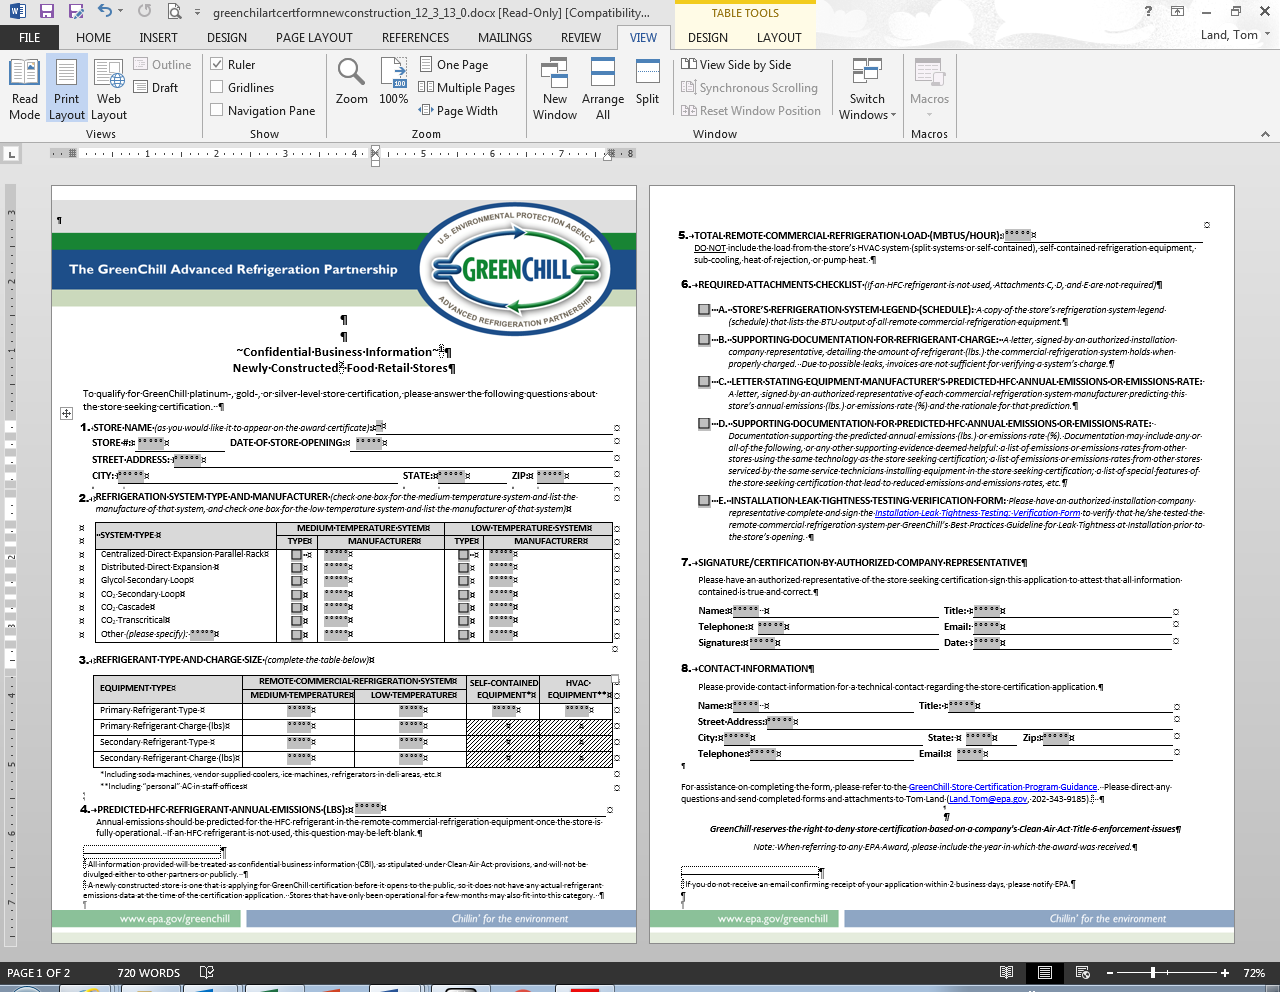The height and width of the screenshot is (992, 1280).
Task: Check box B for Refrigerant Charge documentation
Action: [x=705, y=340]
